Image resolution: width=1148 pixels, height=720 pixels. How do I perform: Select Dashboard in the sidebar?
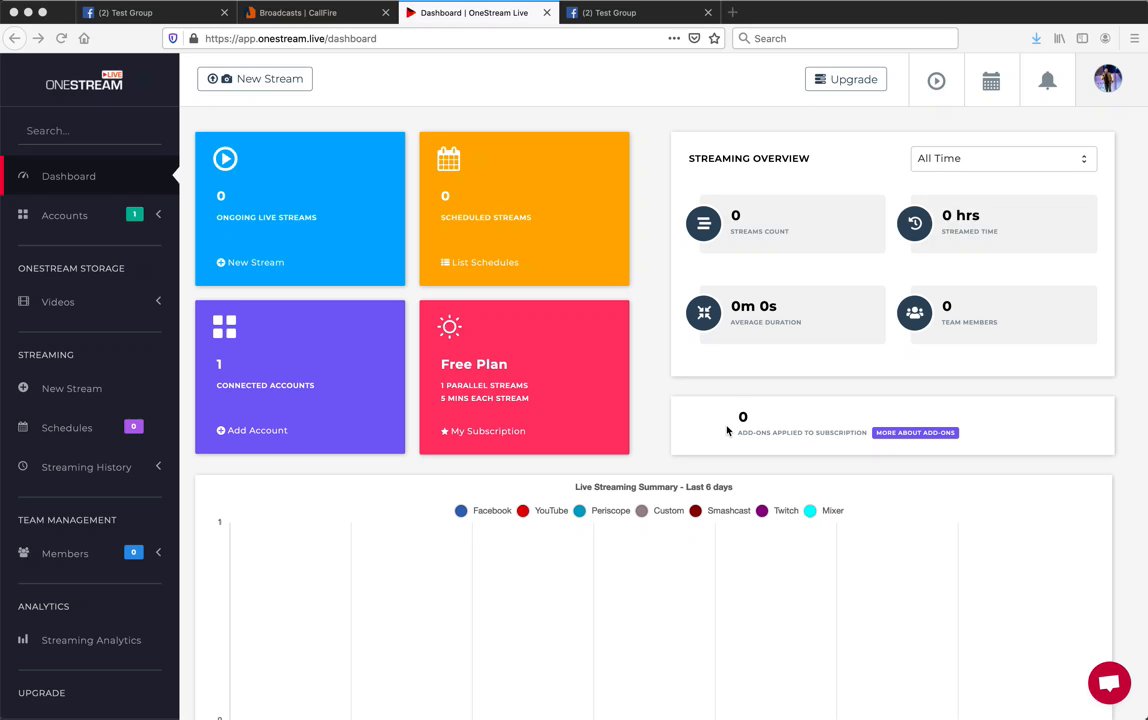(89, 176)
